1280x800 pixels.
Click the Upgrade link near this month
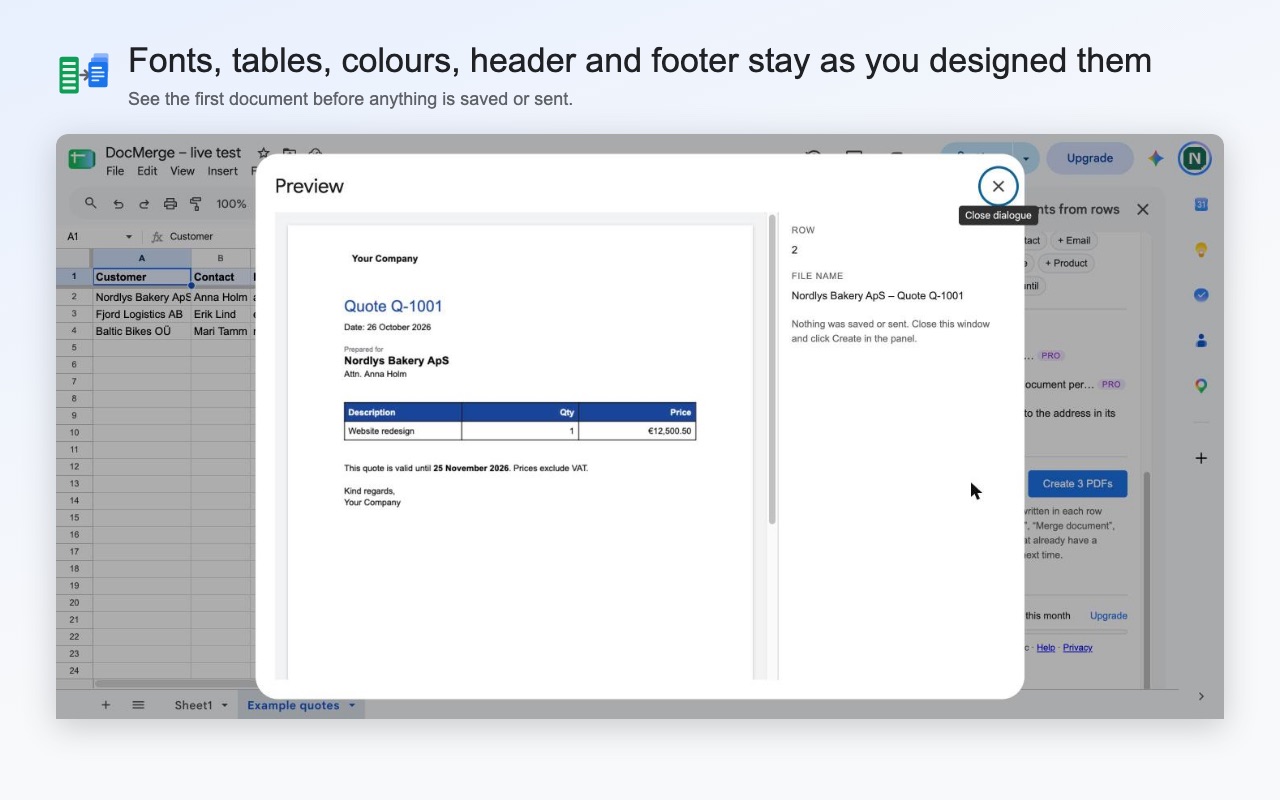click(x=1108, y=616)
